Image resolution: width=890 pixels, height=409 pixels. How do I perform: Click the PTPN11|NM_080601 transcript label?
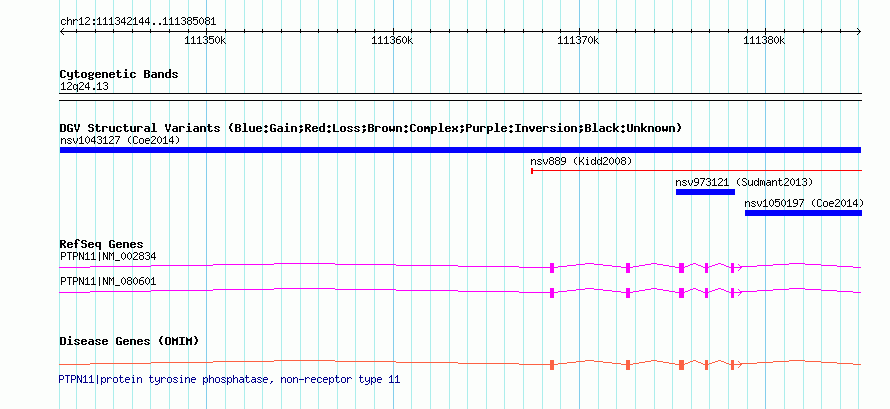108,281
